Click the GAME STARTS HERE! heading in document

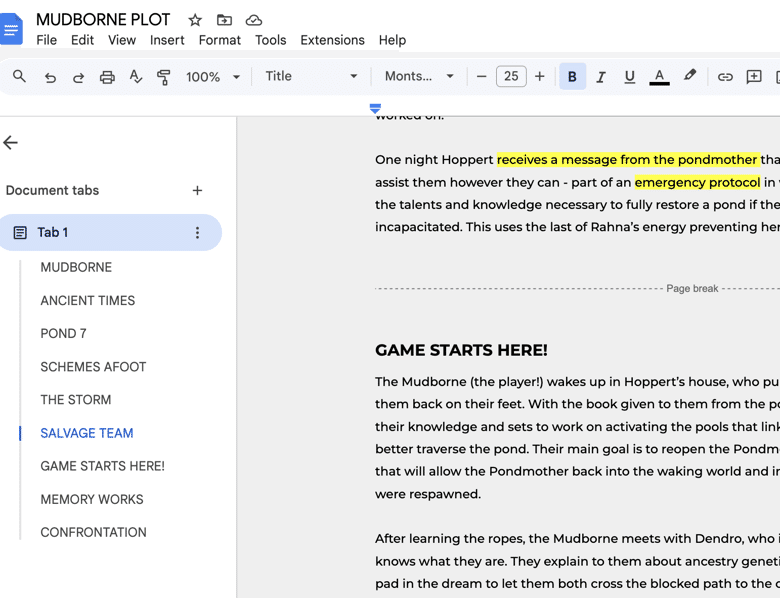461,350
